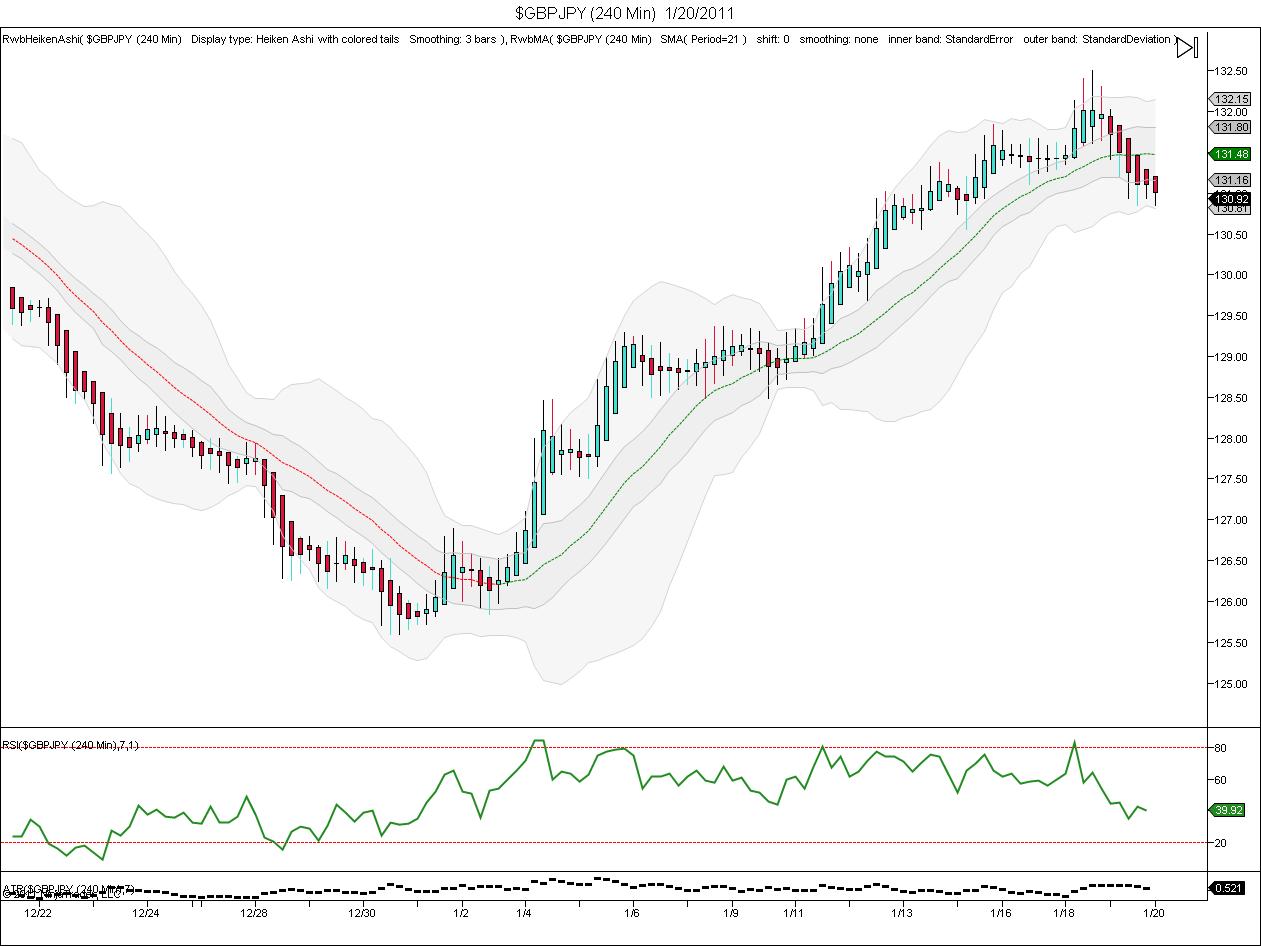The height and width of the screenshot is (946, 1261).
Task: Click the 1/2 date on the time axis
Action: coord(461,912)
